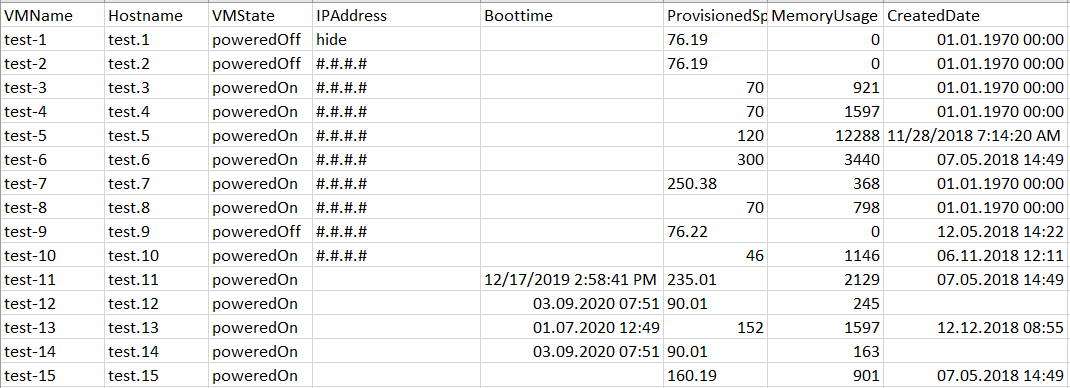Select the 11/28/2018 7:14:20 AM date cell
This screenshot has height=388, width=1070.
(976, 135)
